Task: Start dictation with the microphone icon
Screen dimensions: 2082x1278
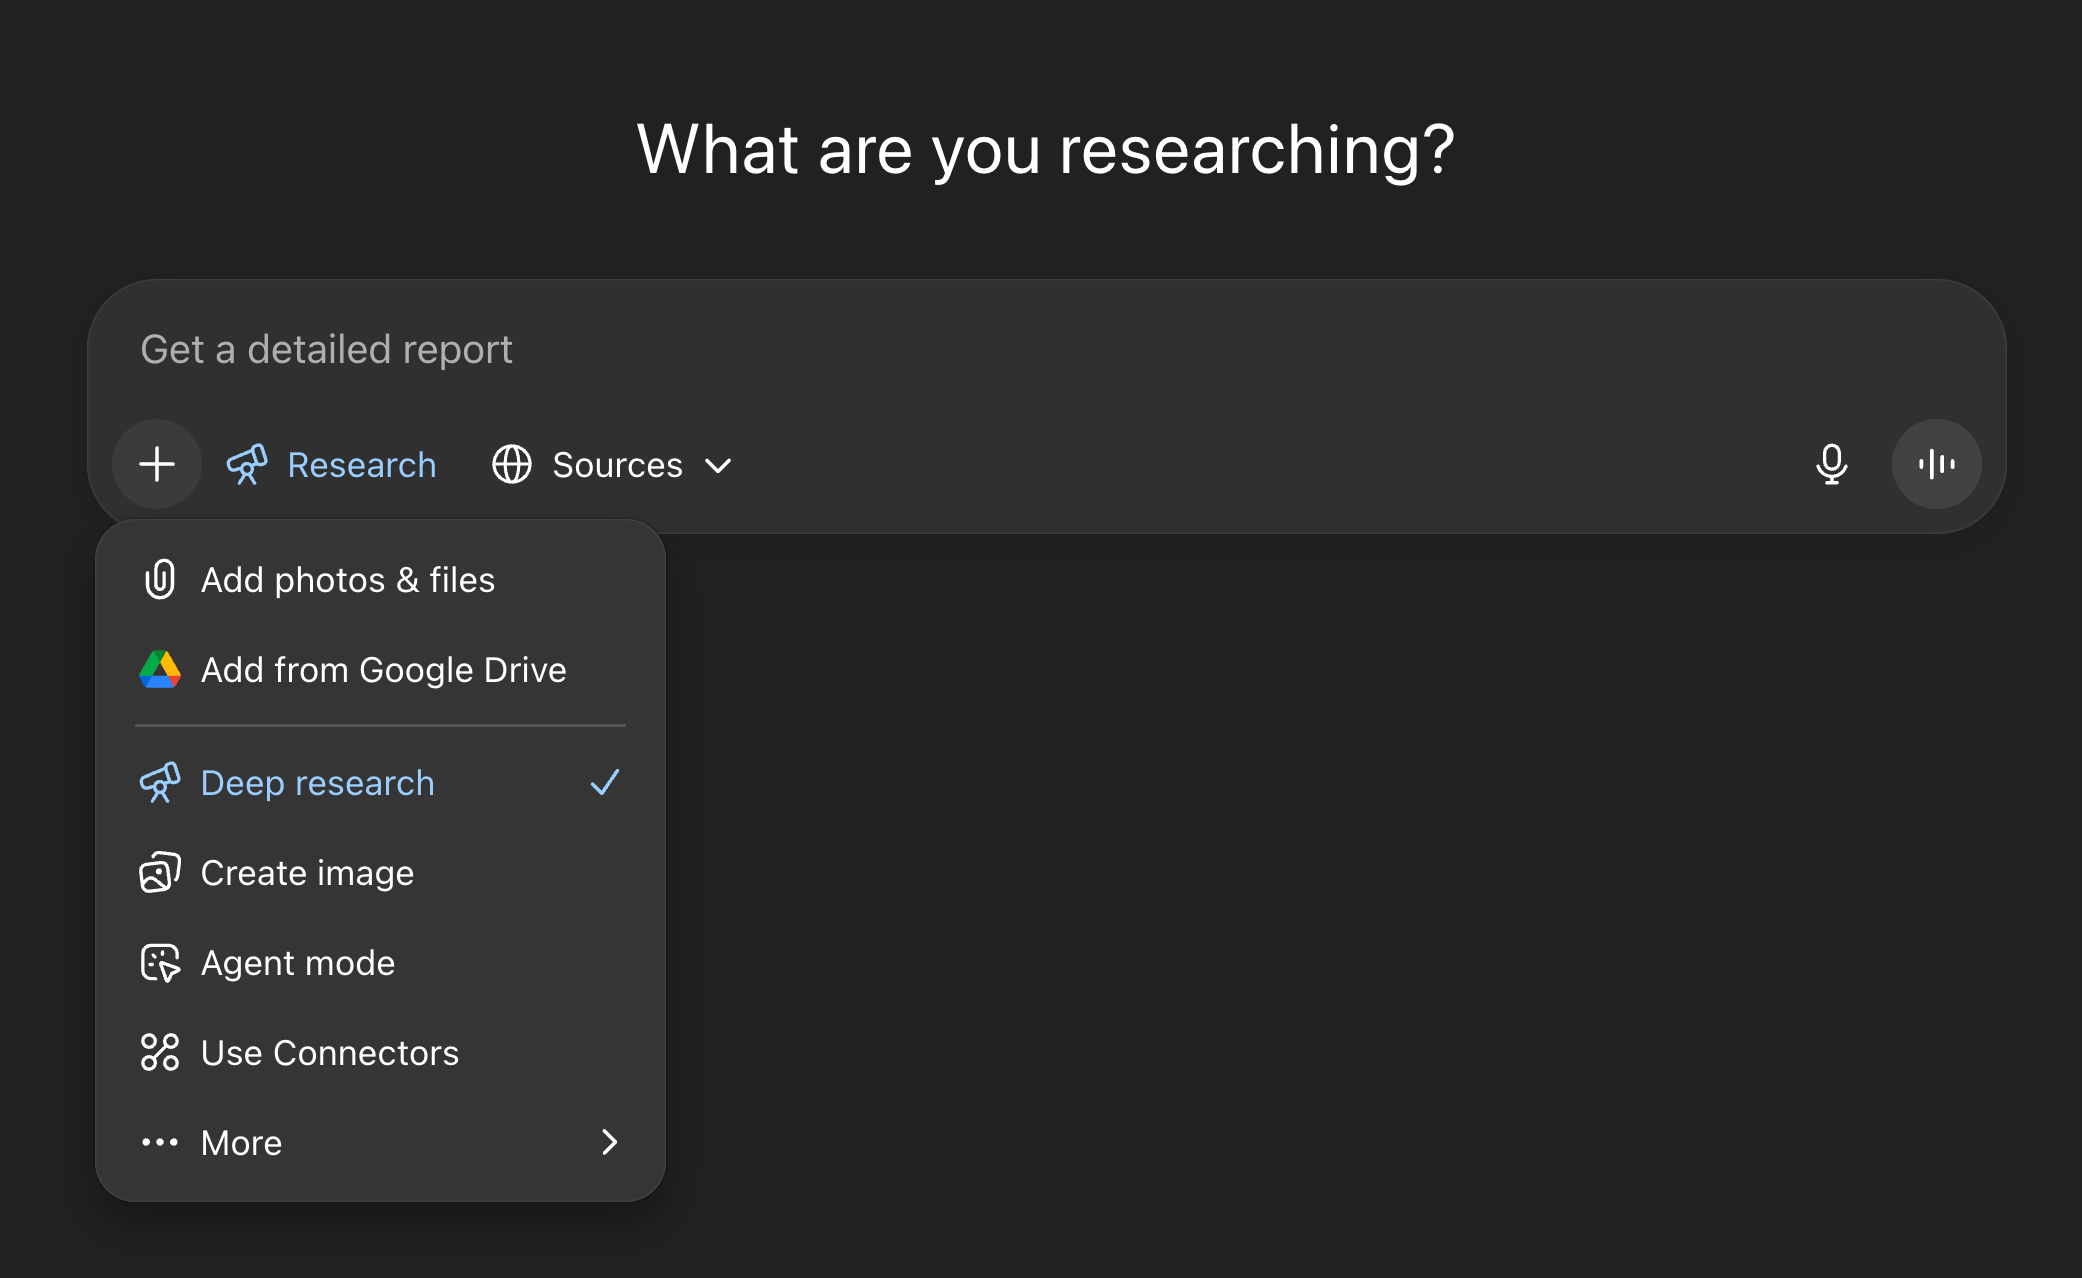Action: click(x=1831, y=464)
